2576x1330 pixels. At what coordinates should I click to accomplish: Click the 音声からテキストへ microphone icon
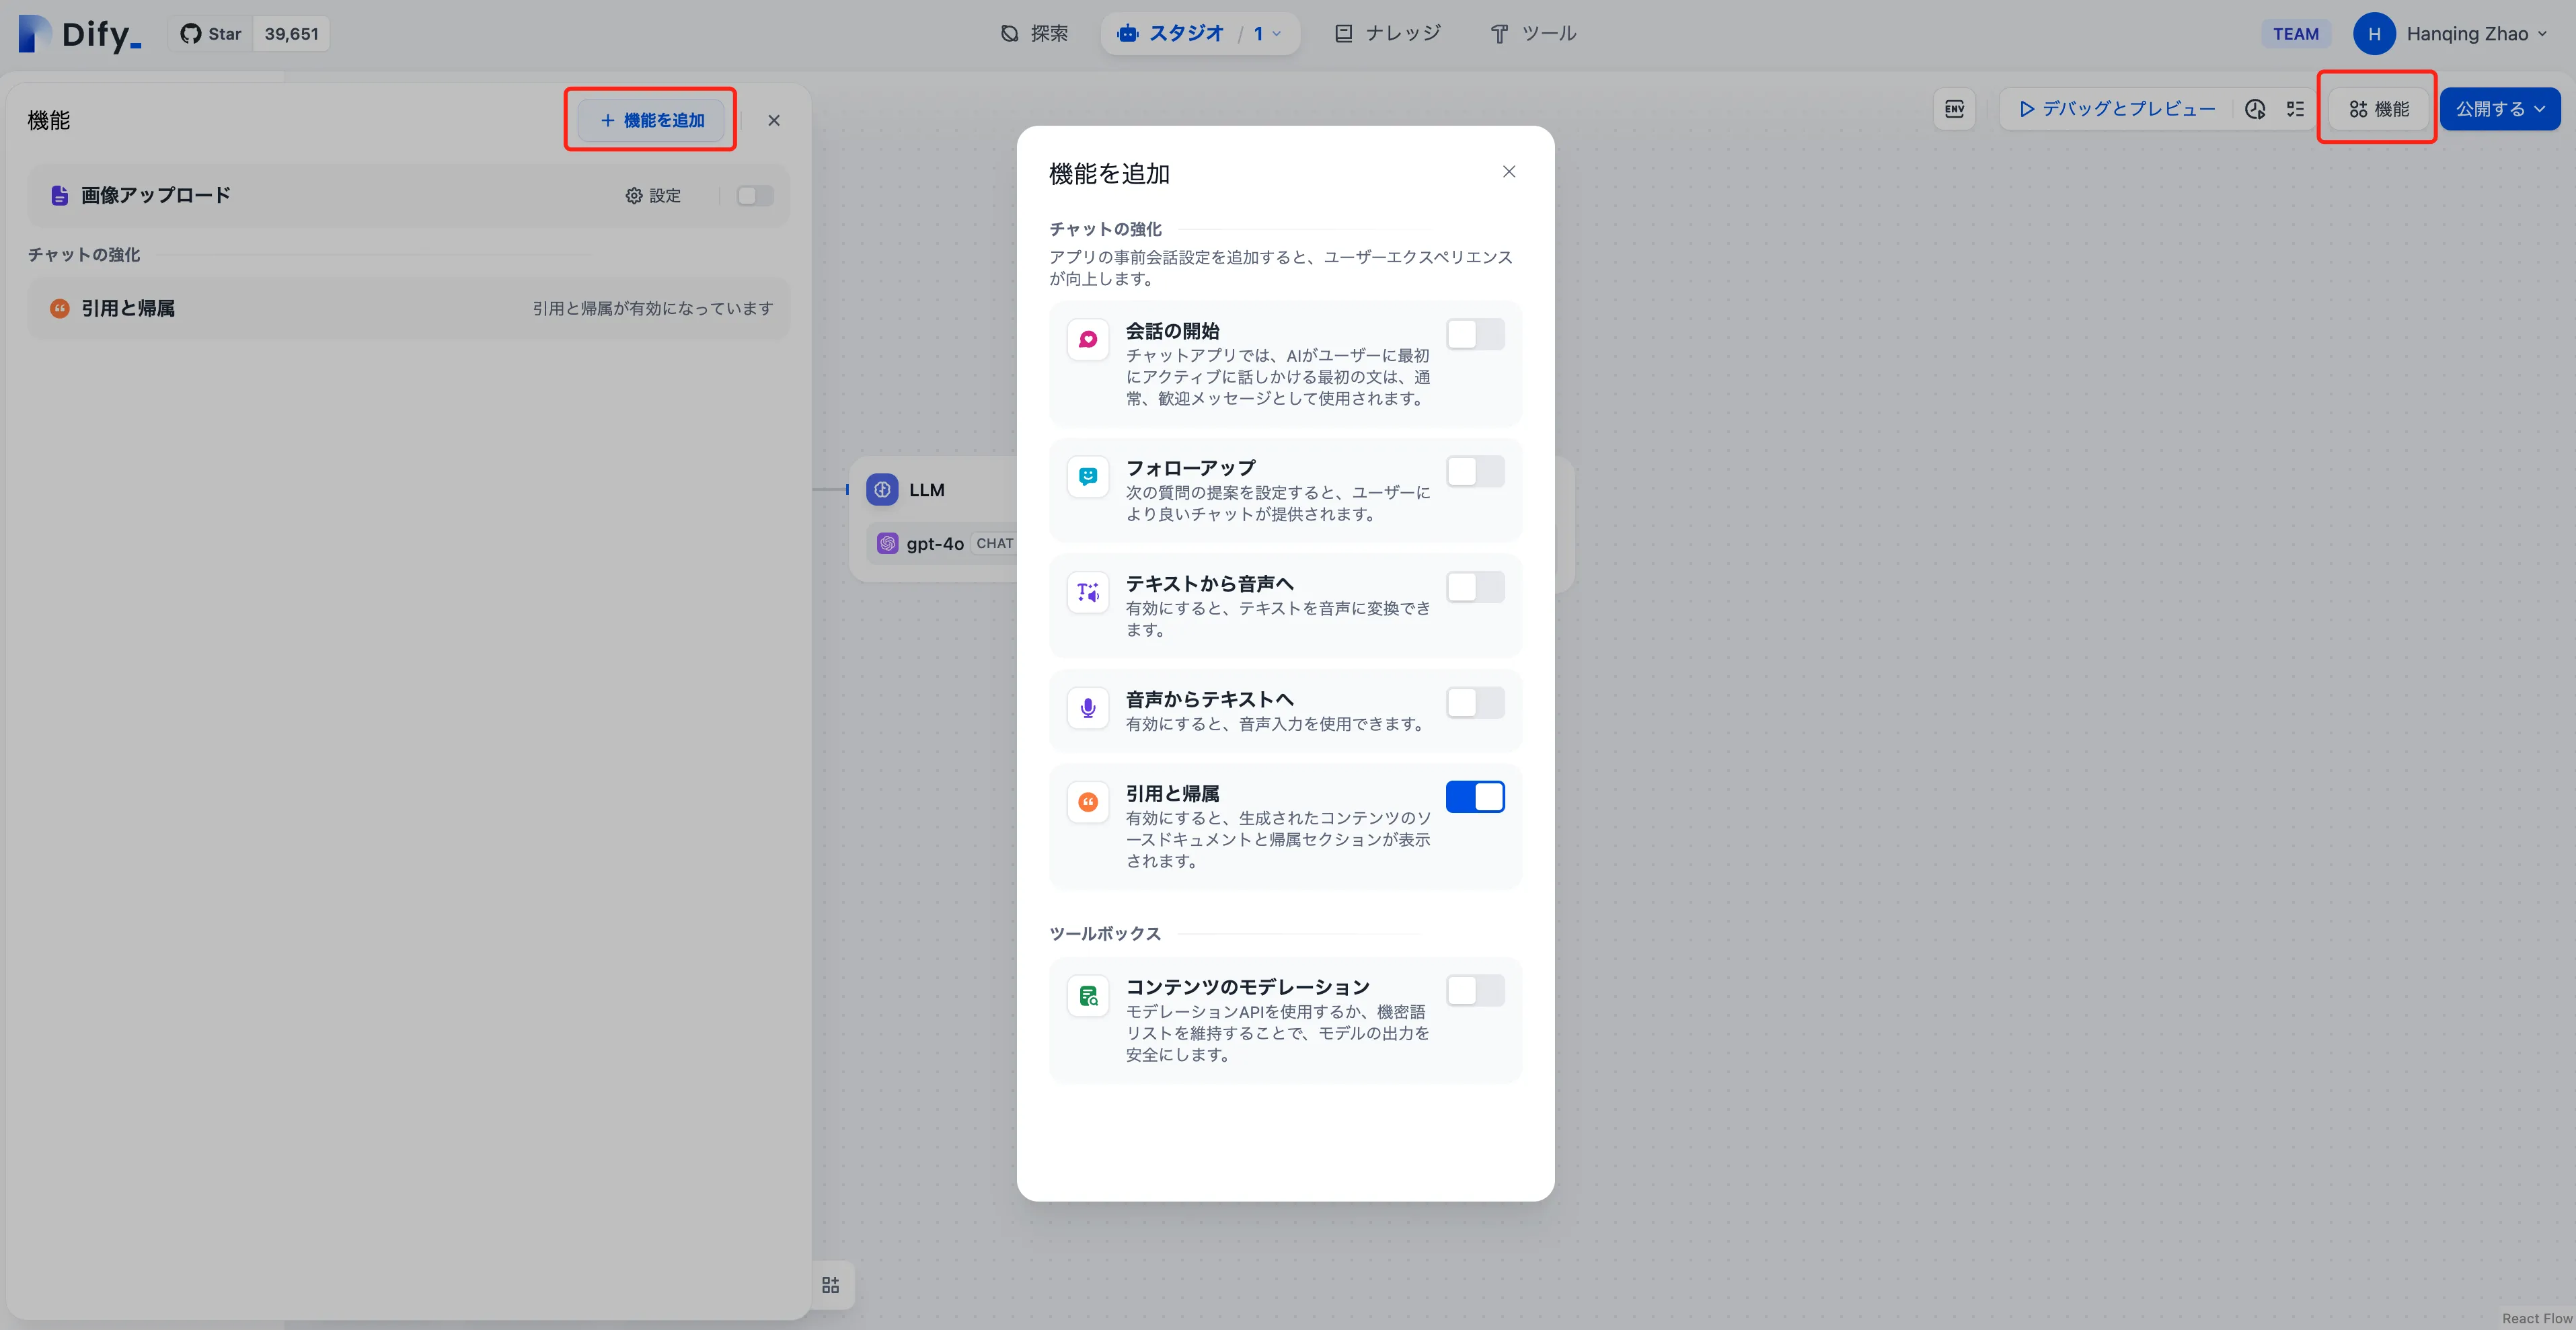pyautogui.click(x=1088, y=708)
